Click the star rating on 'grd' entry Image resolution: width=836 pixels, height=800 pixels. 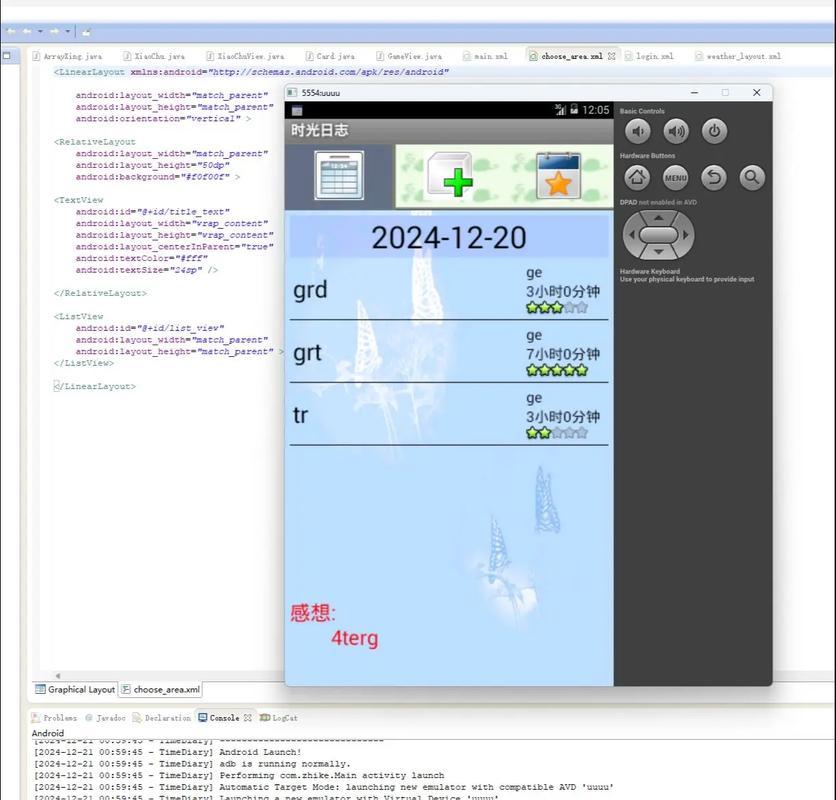coord(556,308)
